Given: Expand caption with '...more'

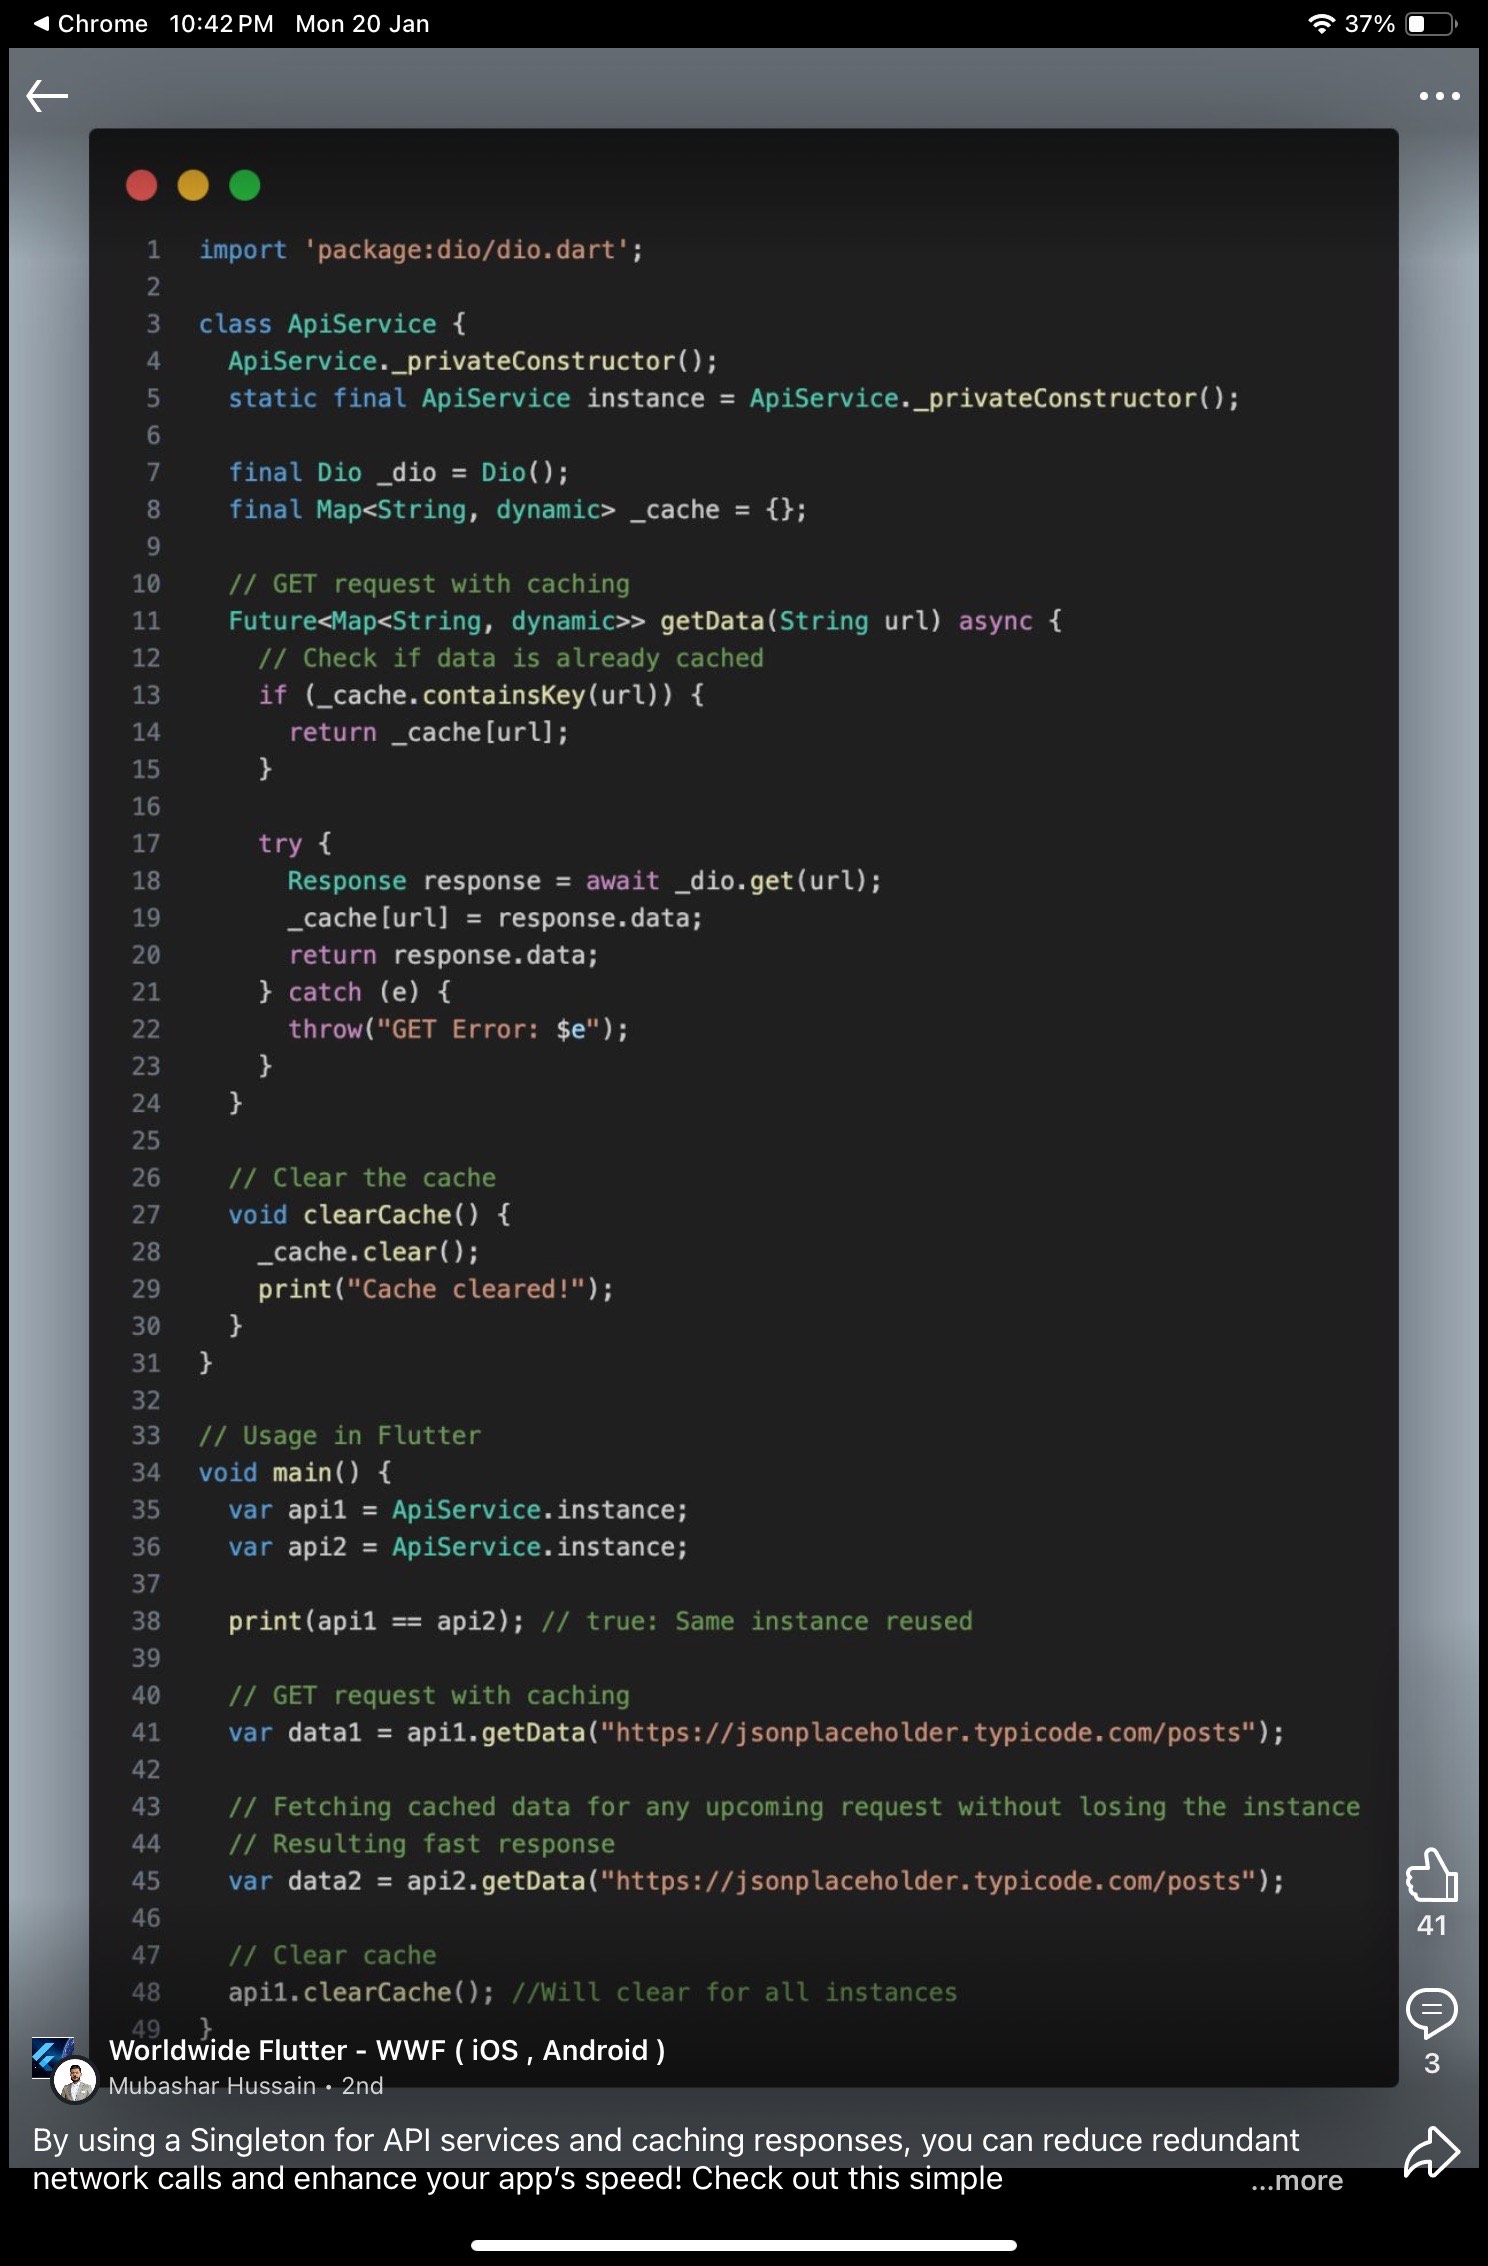Looking at the screenshot, I should pyautogui.click(x=1297, y=2180).
